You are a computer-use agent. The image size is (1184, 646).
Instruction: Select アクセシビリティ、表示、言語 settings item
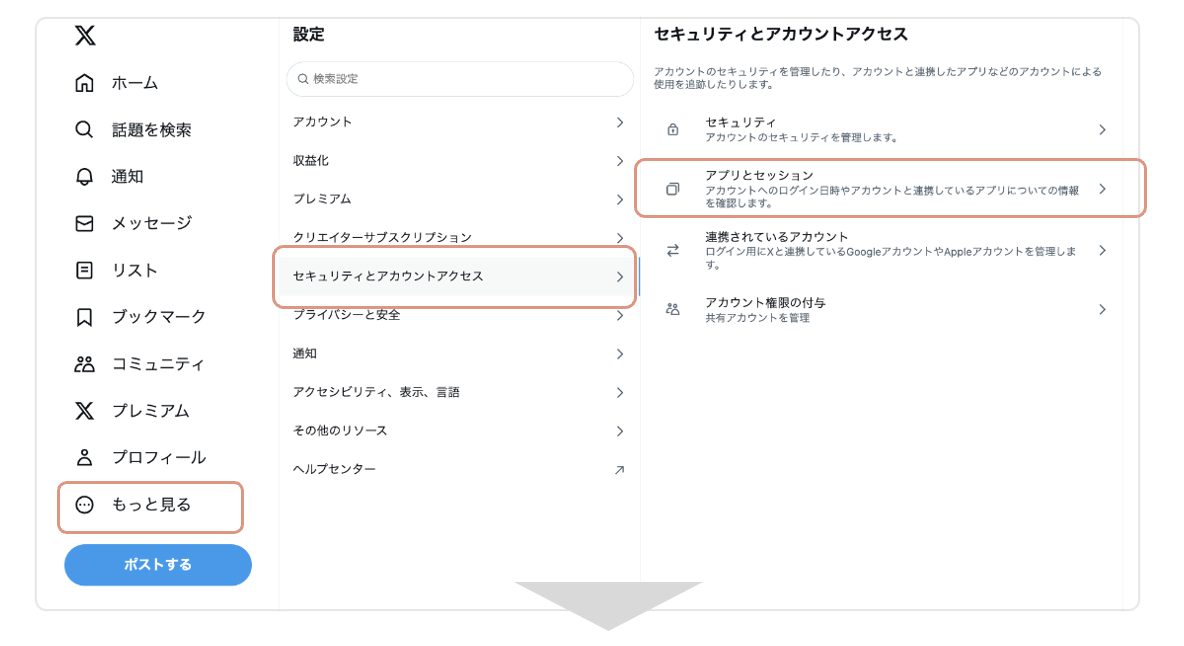coord(376,392)
